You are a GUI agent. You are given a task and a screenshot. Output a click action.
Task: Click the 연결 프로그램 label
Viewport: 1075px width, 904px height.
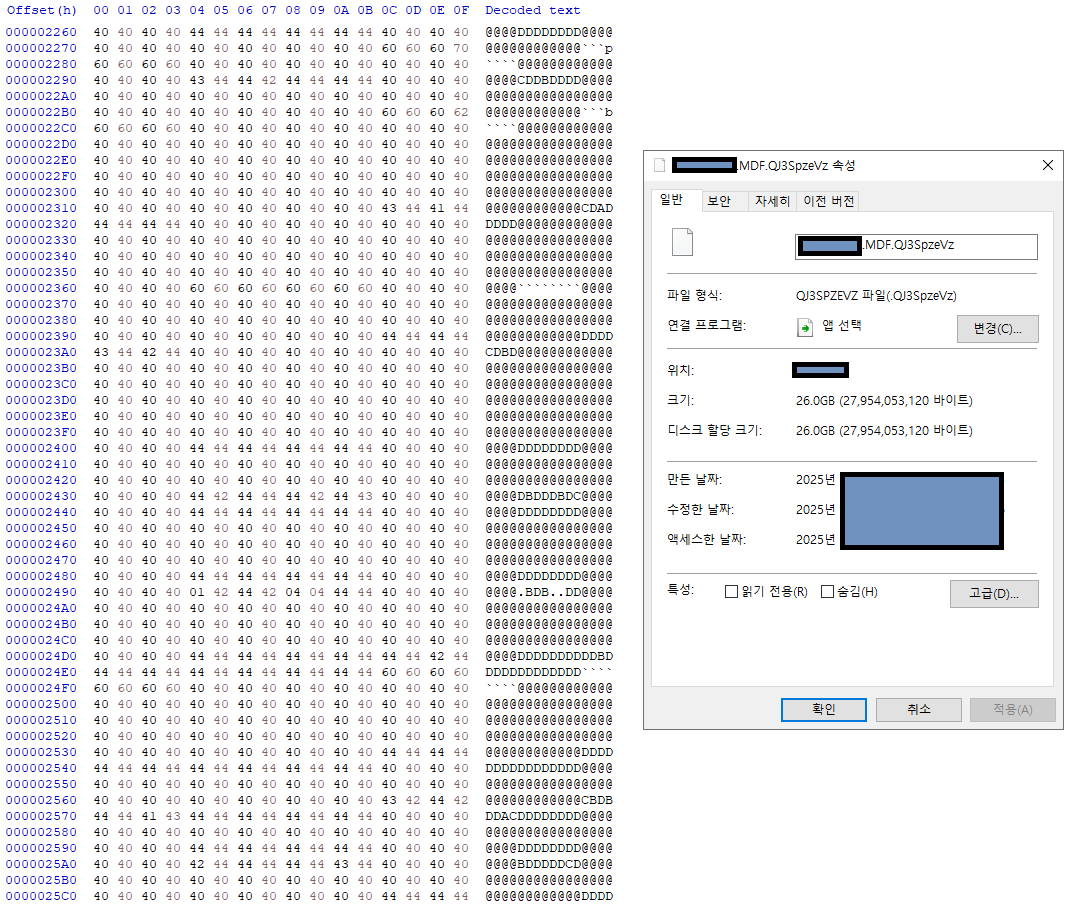(707, 325)
